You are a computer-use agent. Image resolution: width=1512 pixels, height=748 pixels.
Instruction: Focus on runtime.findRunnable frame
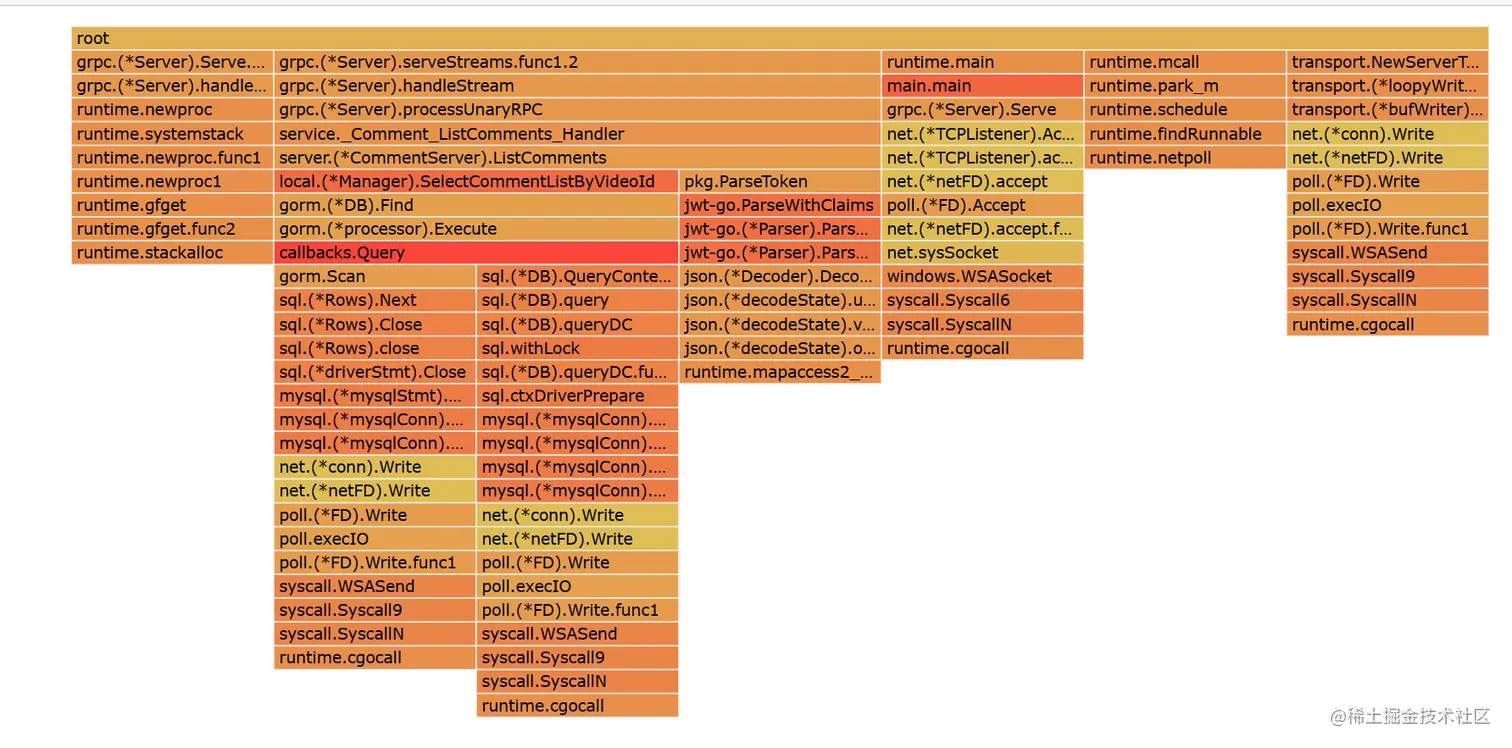pos(1185,134)
